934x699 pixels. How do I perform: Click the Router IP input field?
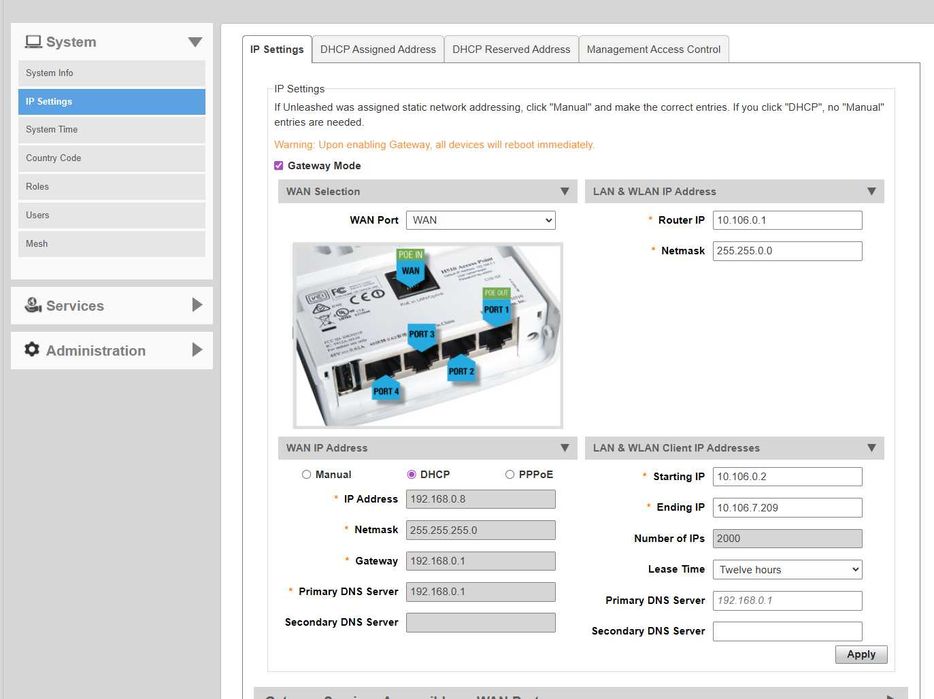point(787,220)
